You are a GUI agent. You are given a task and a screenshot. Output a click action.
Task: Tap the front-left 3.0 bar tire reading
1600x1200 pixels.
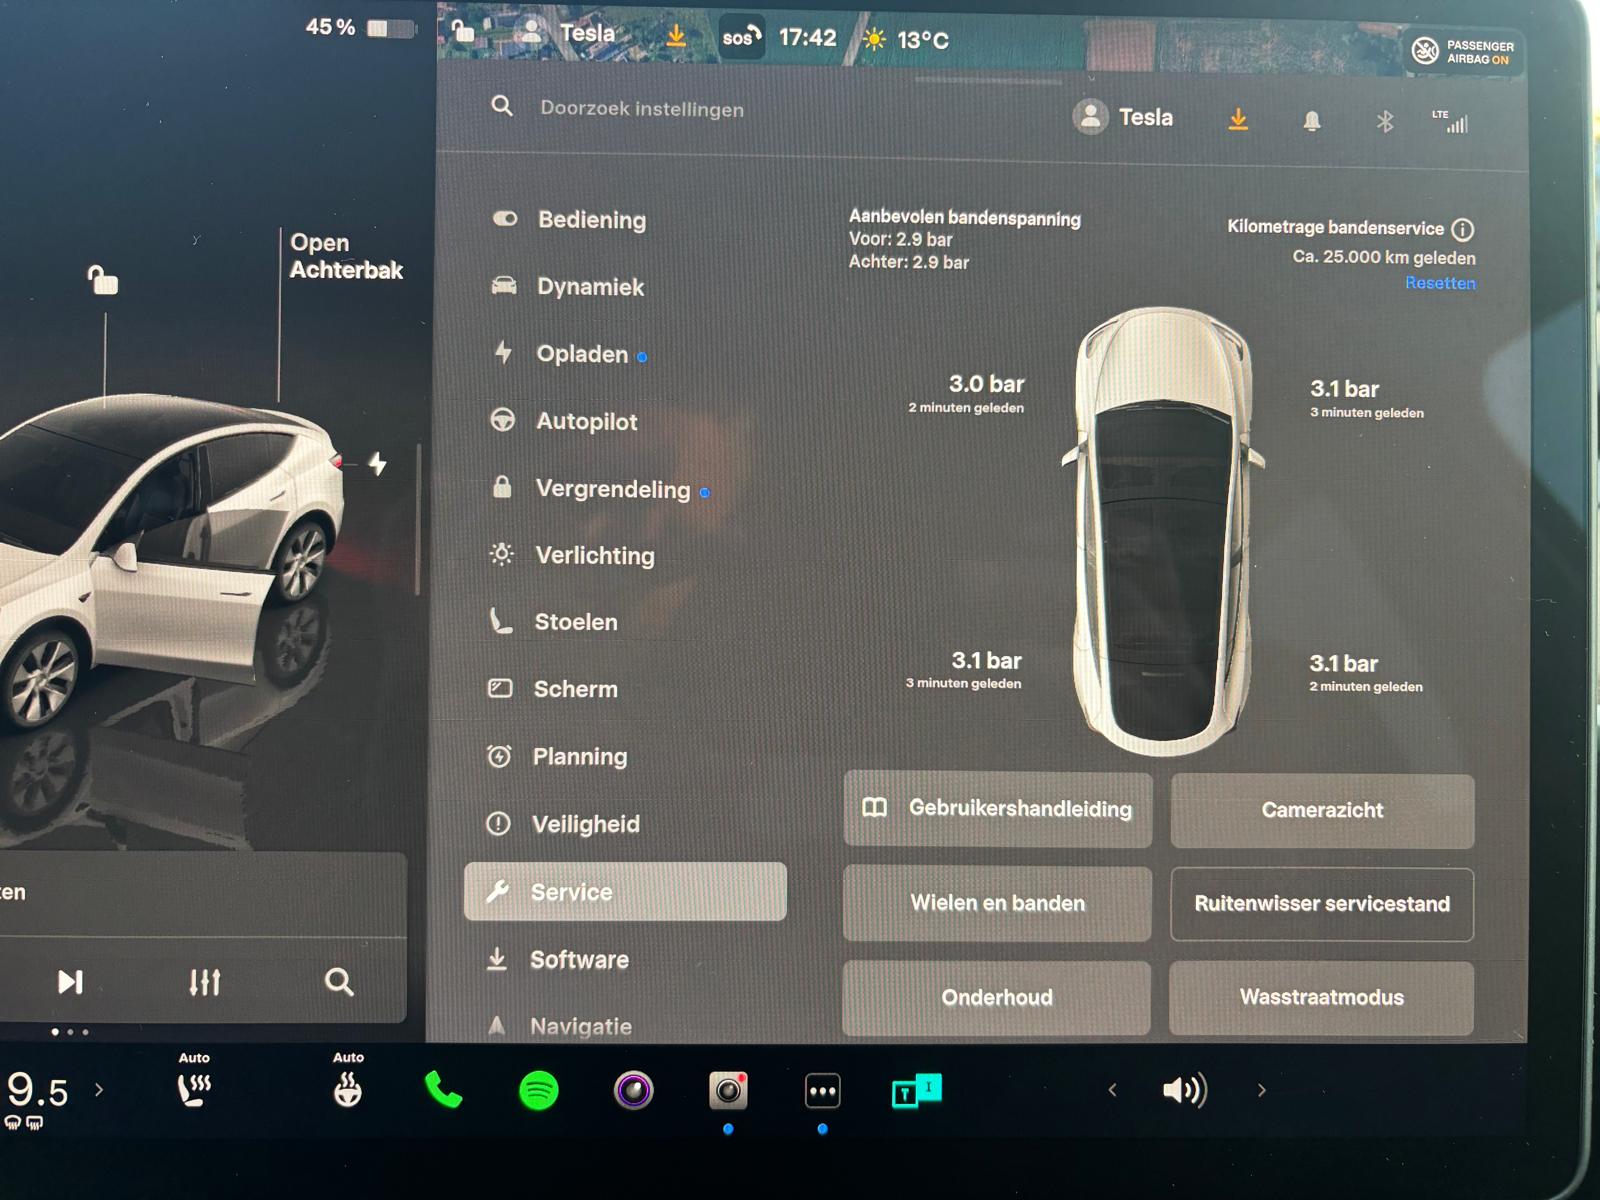(967, 393)
